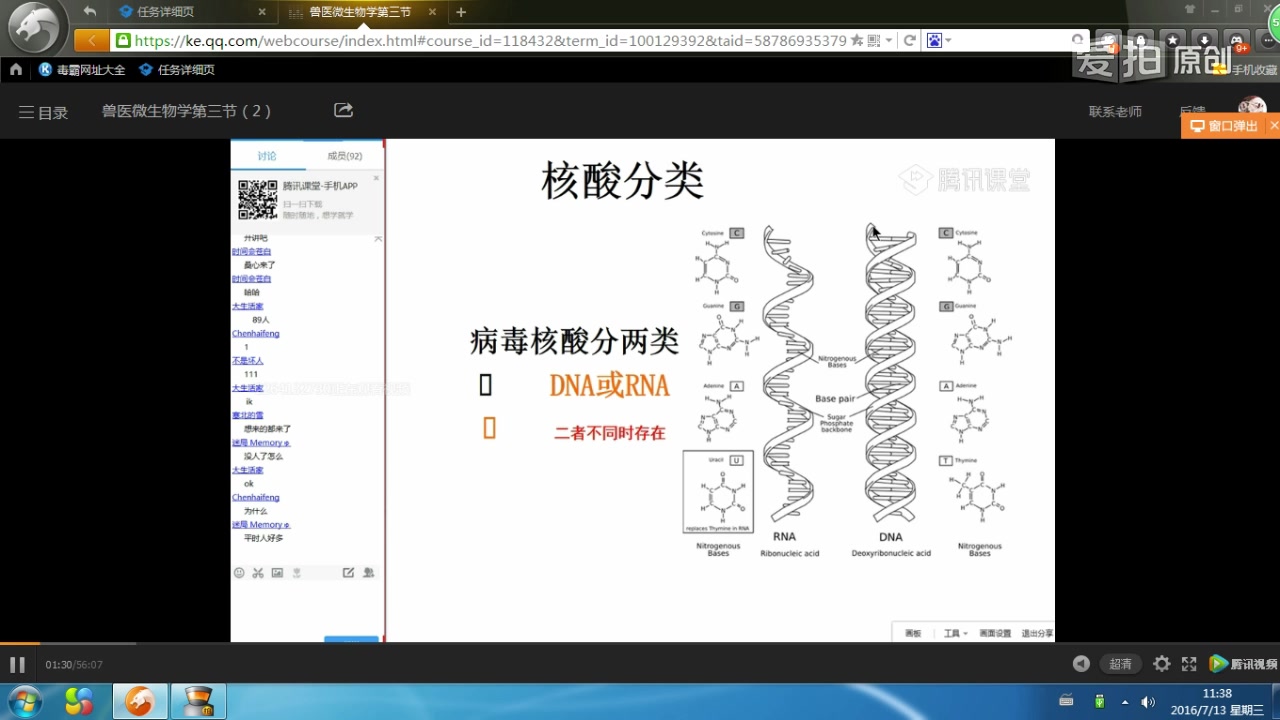The width and height of the screenshot is (1280, 720).
Task: Open player settings gear
Action: pos(1161,664)
